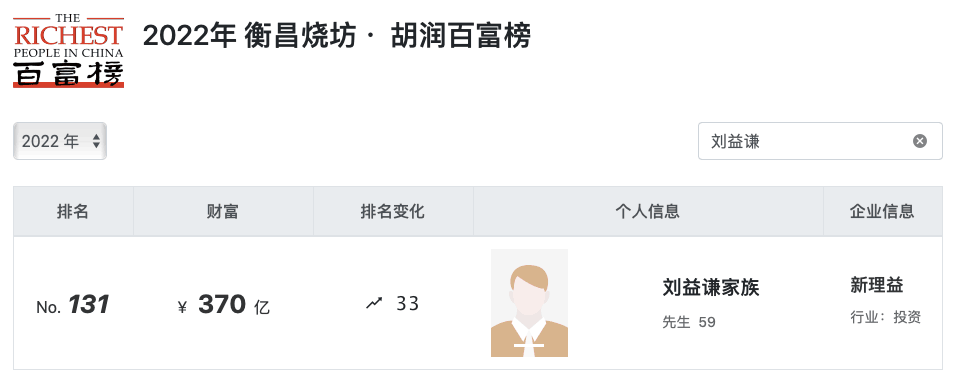Click the rank change number 33
This screenshot has height=390, width=961.
tap(408, 304)
